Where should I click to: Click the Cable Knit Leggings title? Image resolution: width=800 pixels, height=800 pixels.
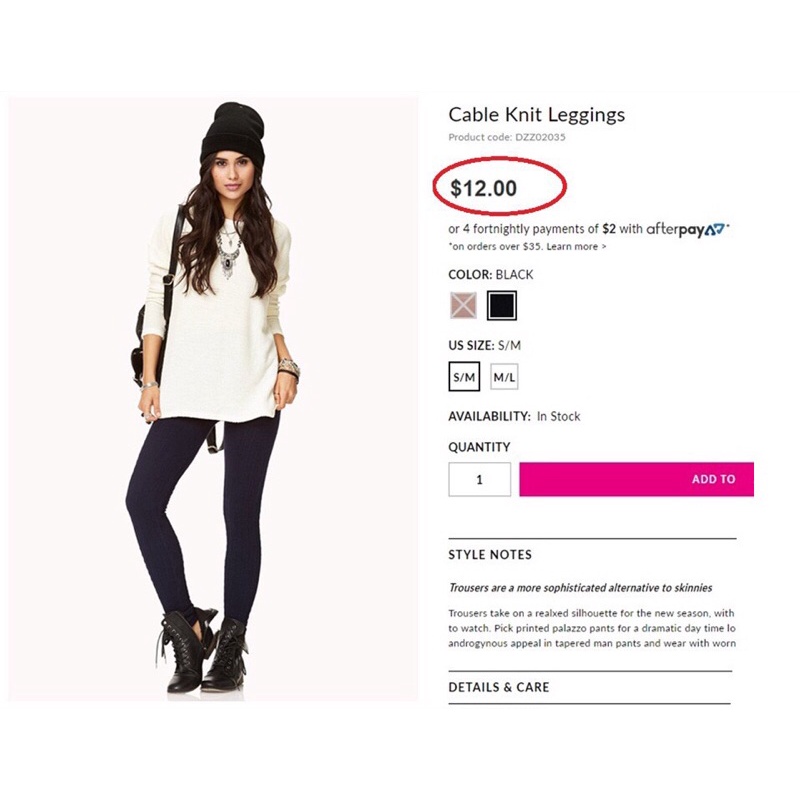click(537, 115)
